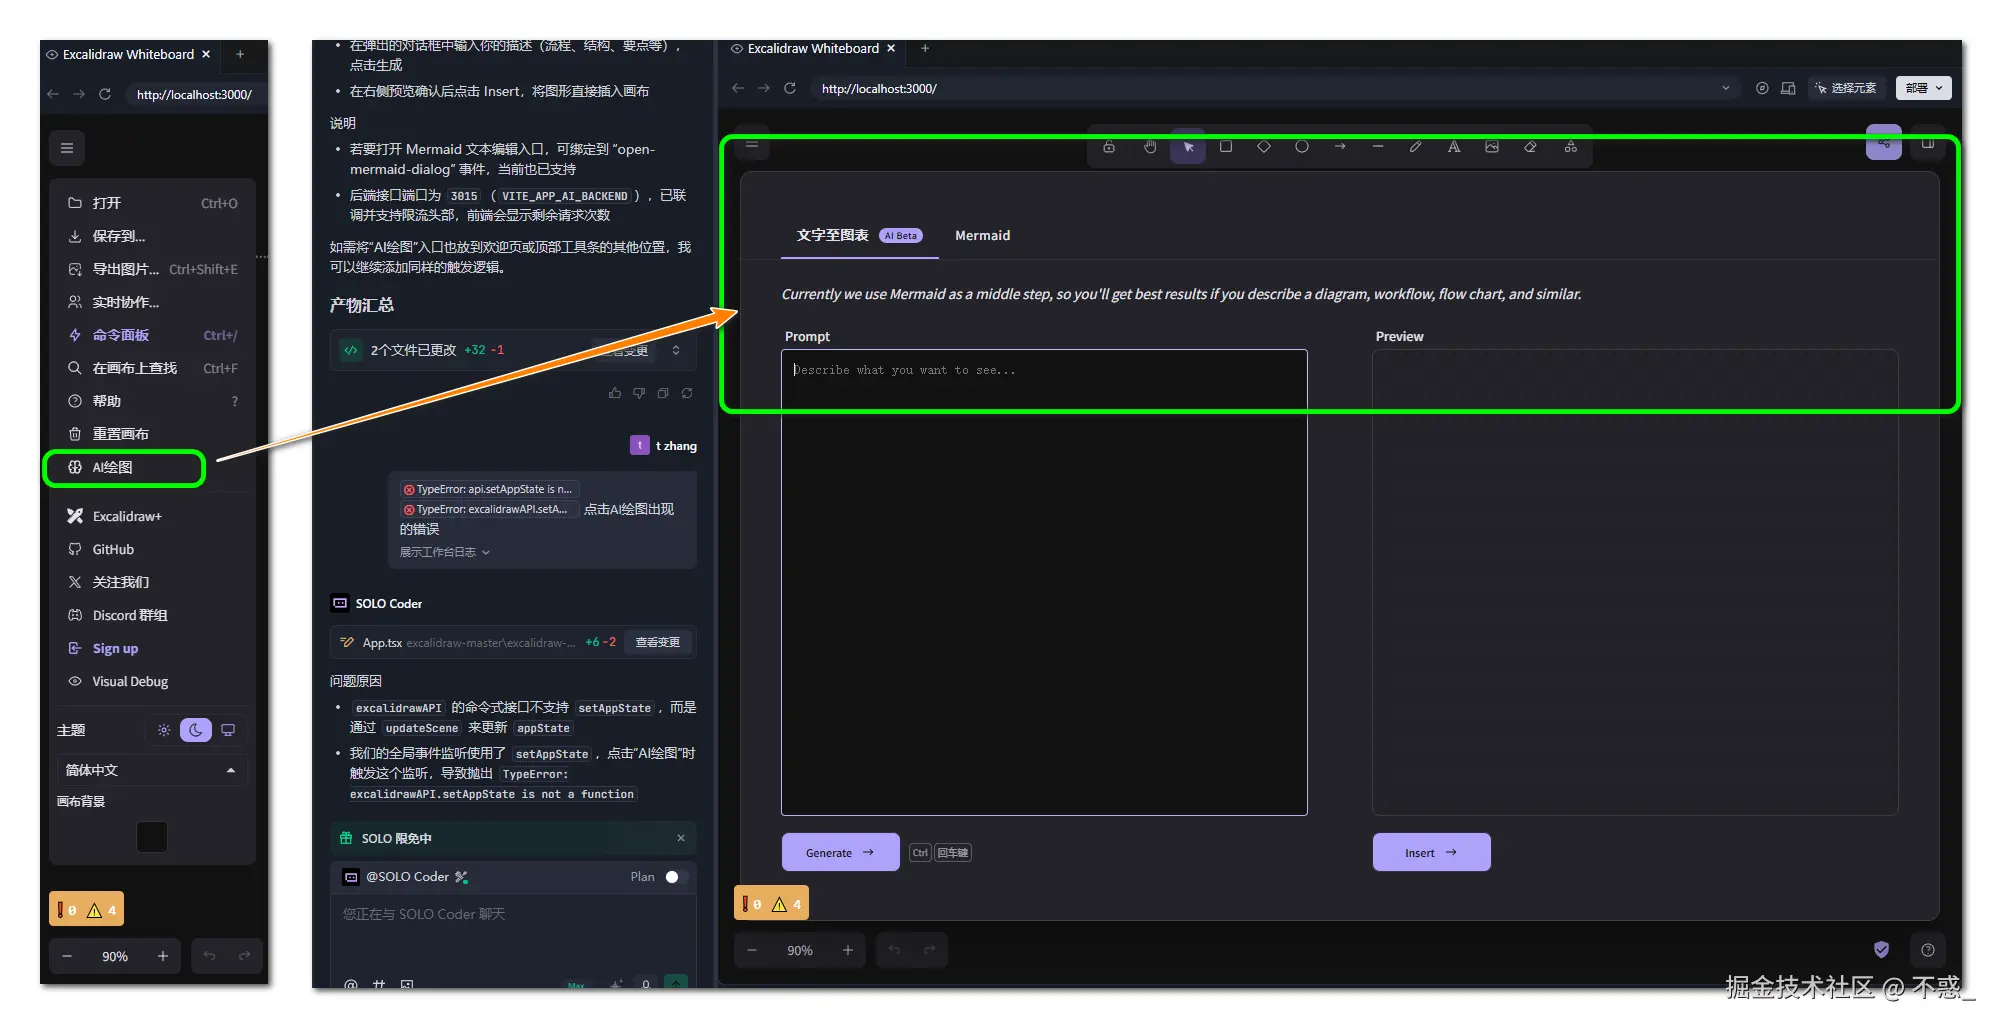
Task: Toggle the library sidebar icon beside the share button
Action: click(x=1928, y=144)
